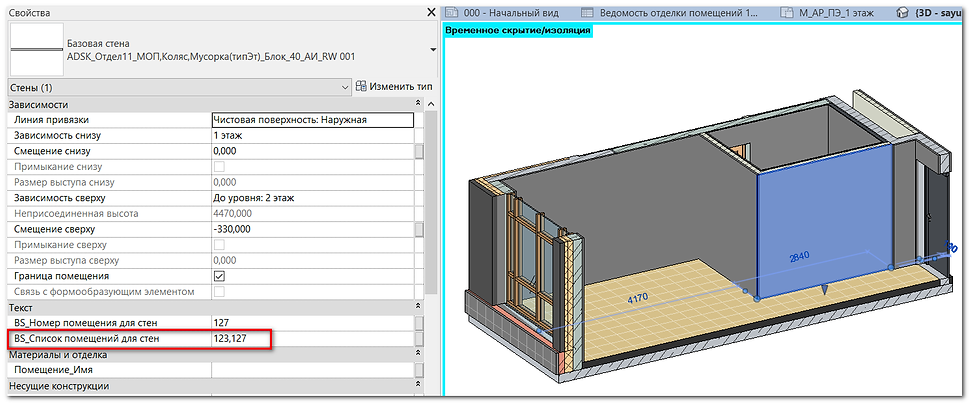This screenshot has width=969, height=403.
Task: Edit BS_Номер помещения для стен value 127
Action: (312, 323)
